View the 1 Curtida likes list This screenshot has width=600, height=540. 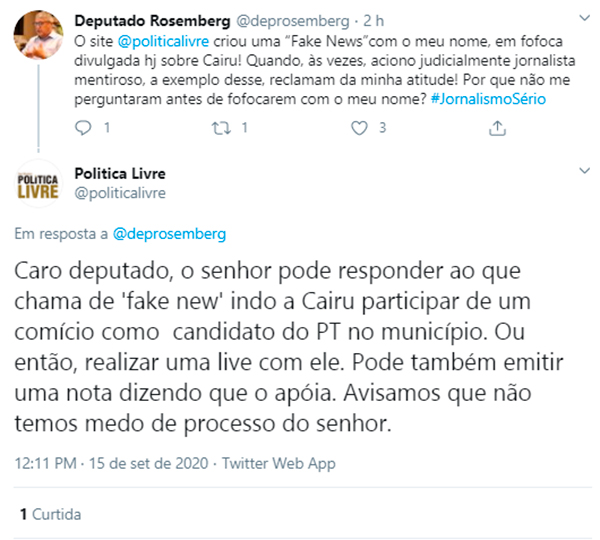click(50, 515)
